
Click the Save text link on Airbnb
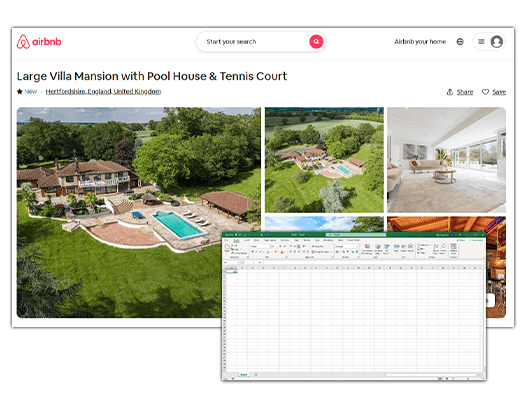tap(499, 92)
